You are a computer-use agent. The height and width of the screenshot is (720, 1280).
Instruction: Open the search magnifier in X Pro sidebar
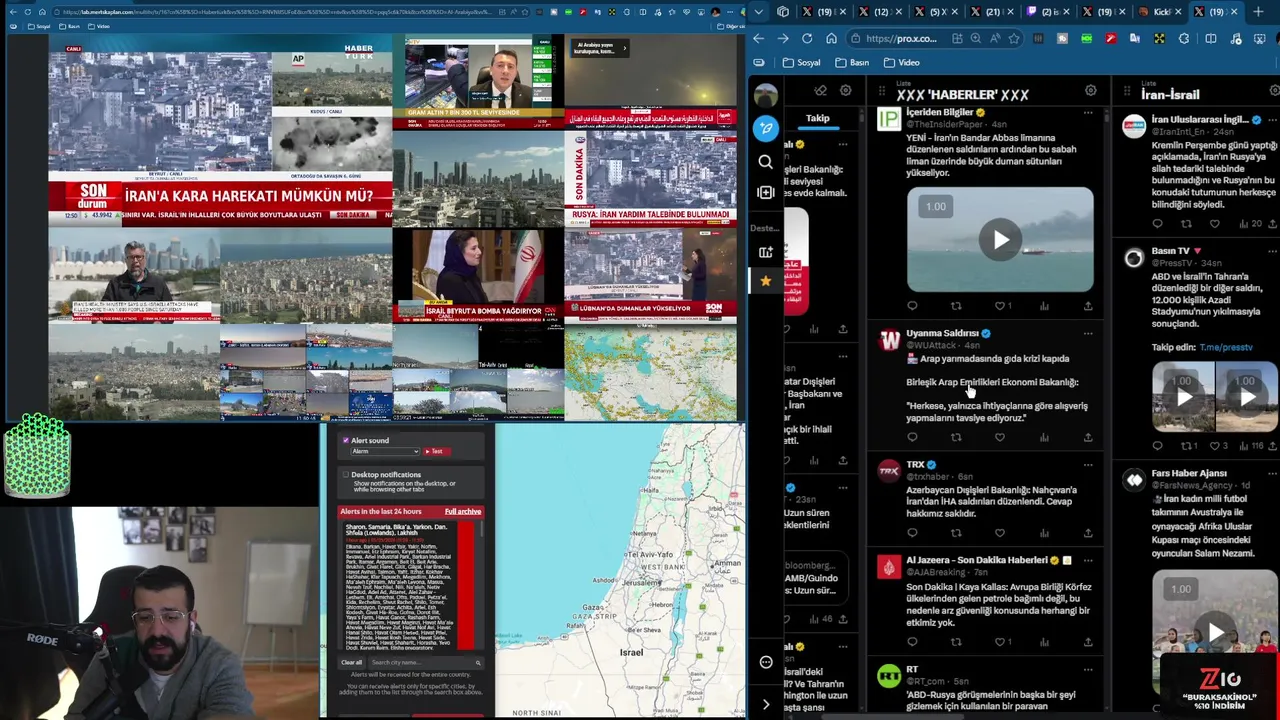coord(766,161)
